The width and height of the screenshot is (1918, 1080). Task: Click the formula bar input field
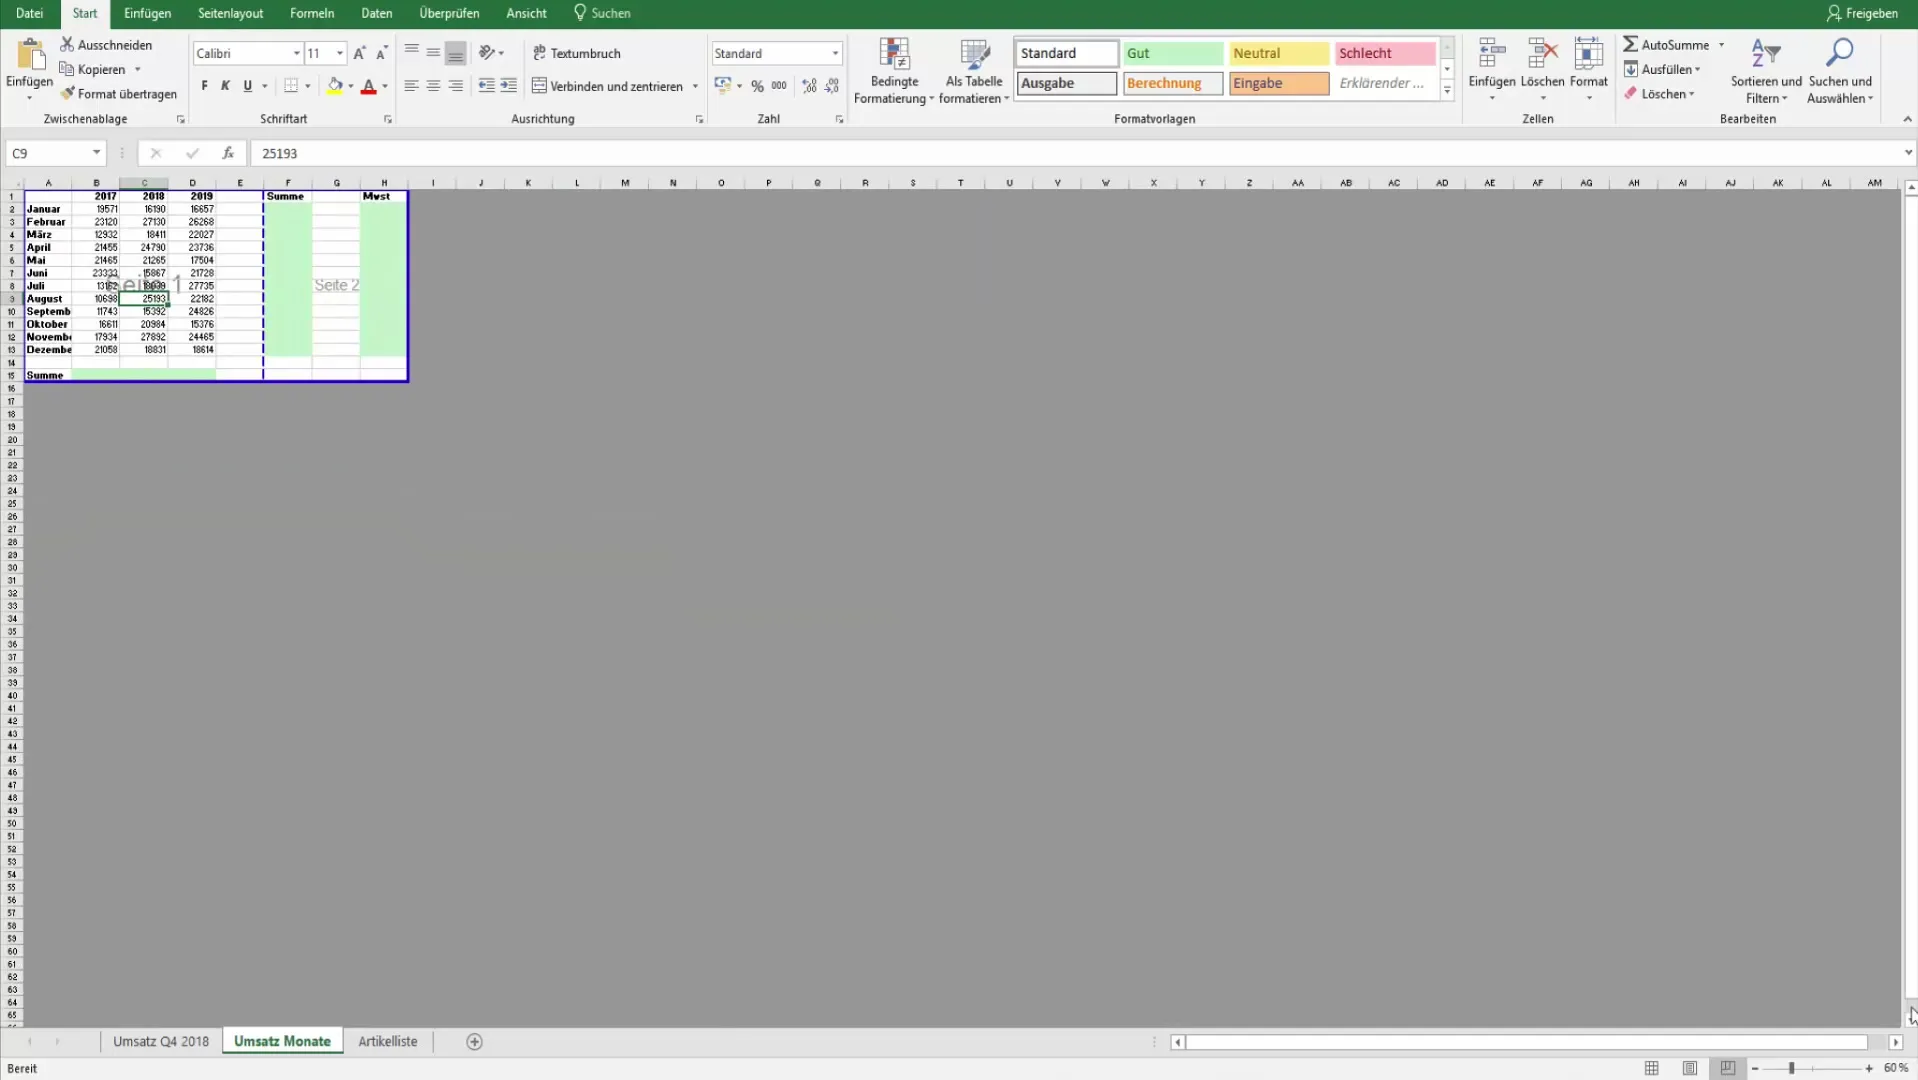point(1075,153)
